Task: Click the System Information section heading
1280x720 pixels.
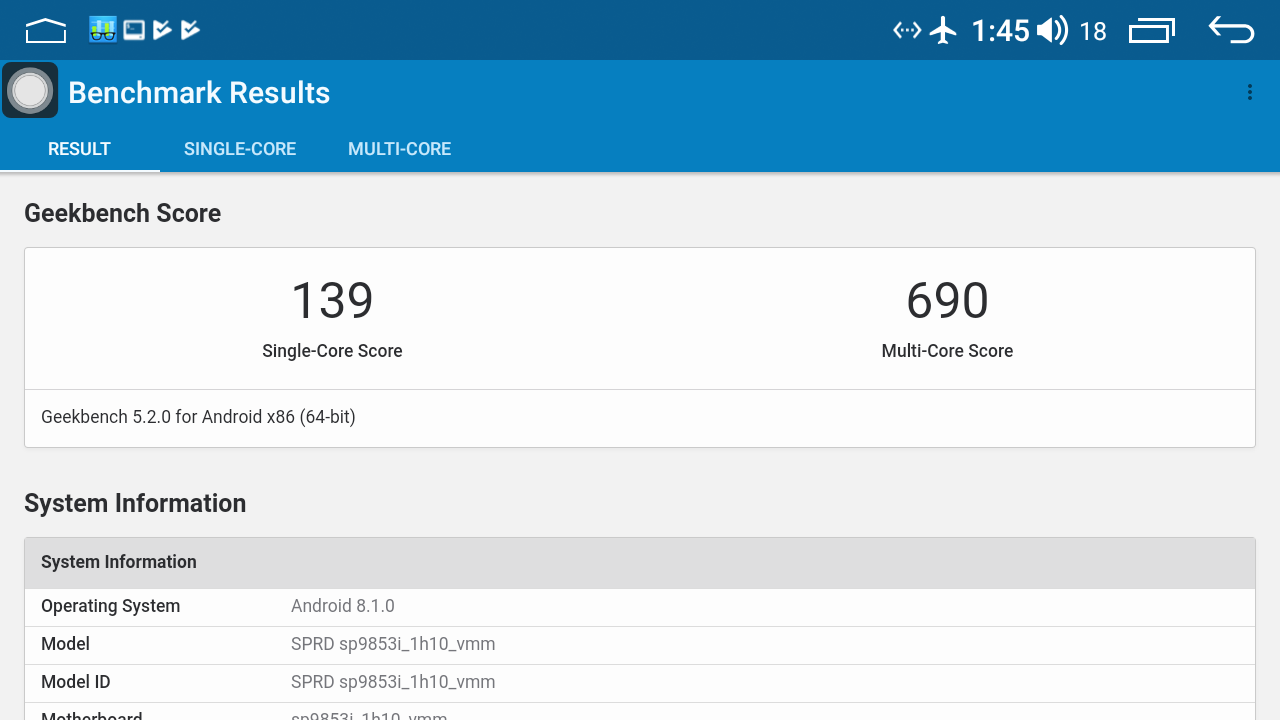Action: coord(135,503)
